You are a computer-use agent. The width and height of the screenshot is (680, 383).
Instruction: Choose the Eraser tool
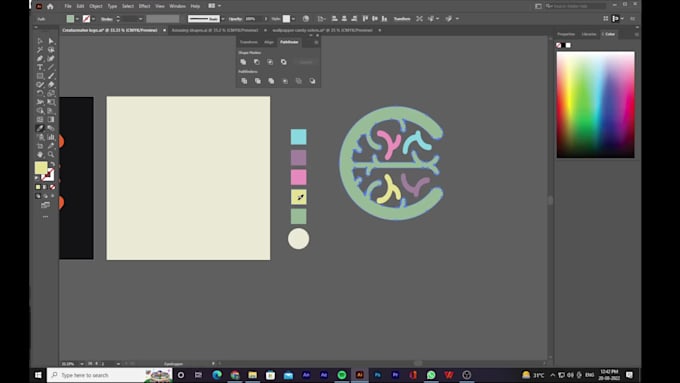tap(51, 85)
